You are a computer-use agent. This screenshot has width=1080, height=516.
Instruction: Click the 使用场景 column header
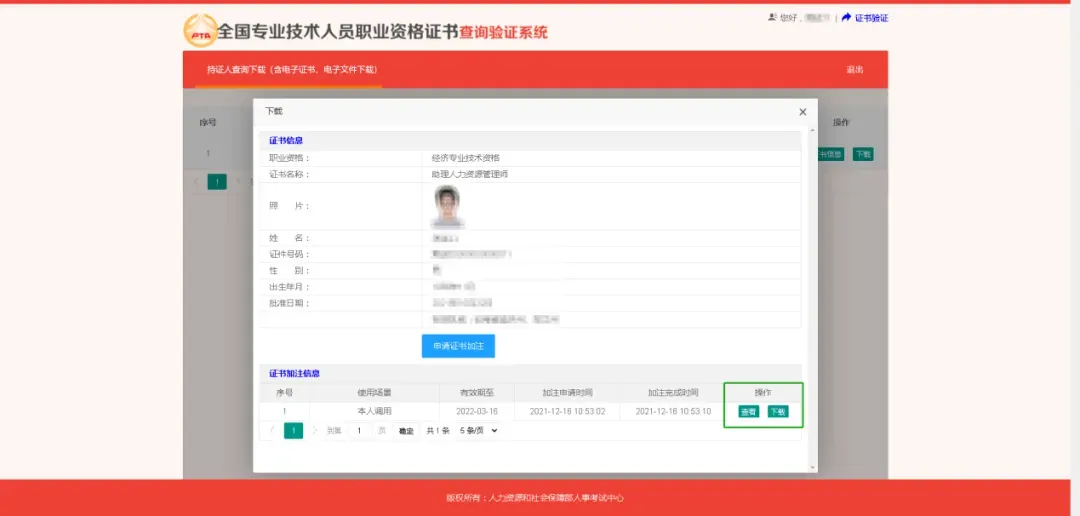tap(374, 393)
